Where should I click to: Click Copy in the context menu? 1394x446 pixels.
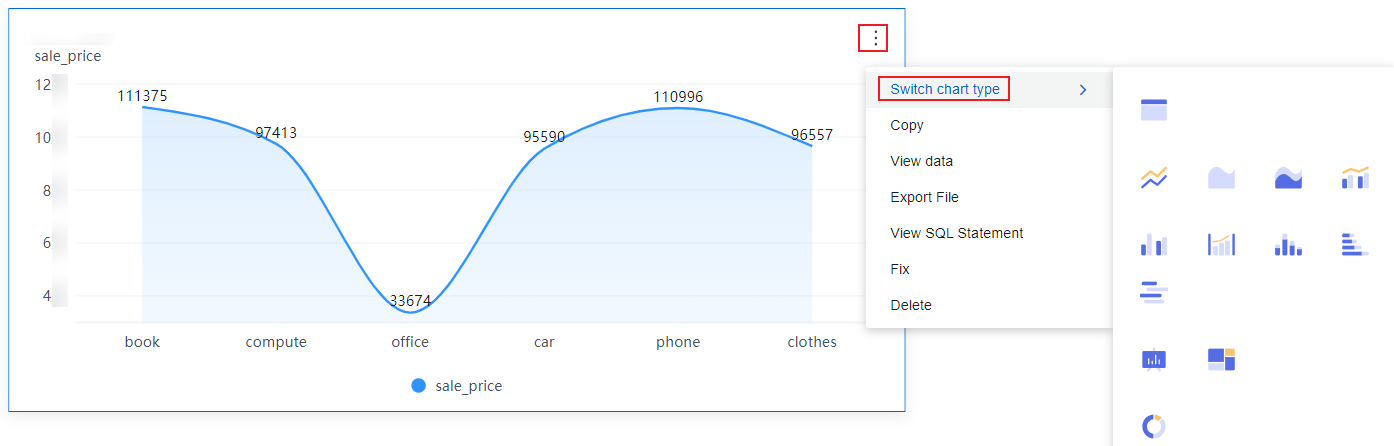click(907, 125)
